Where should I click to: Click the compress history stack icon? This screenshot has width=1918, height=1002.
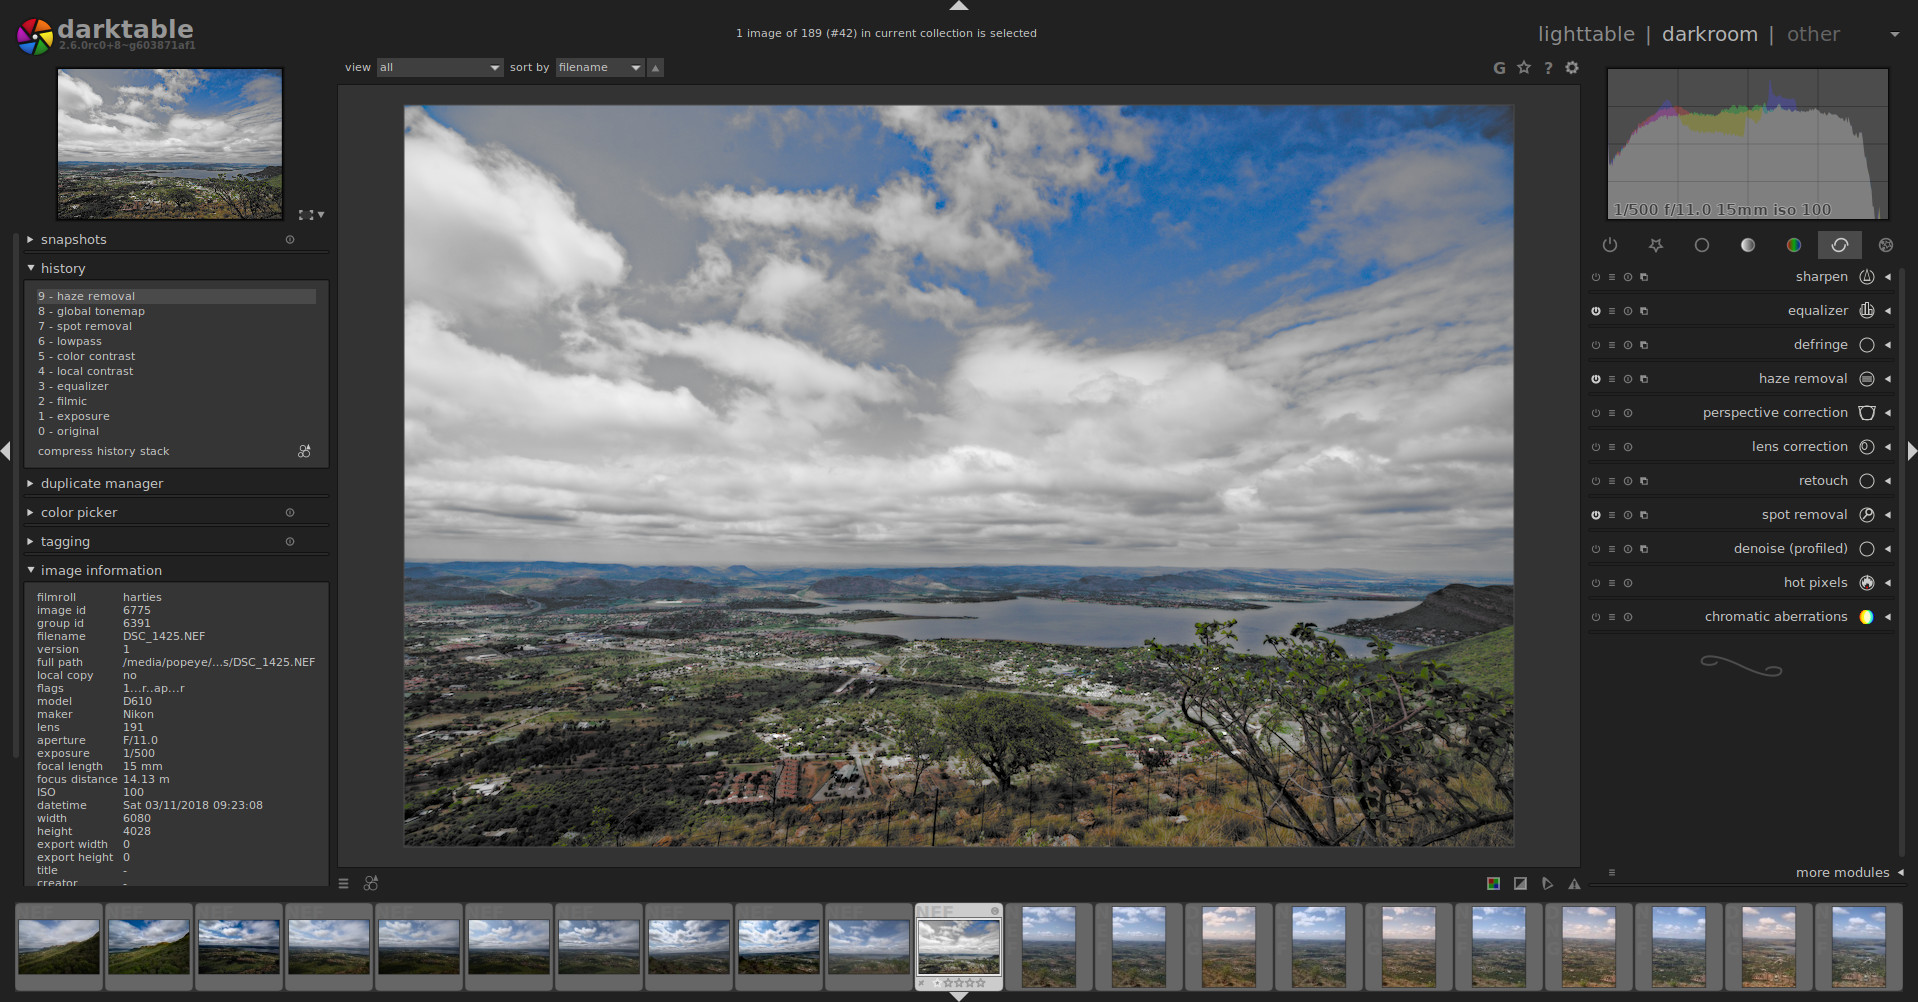click(x=304, y=452)
